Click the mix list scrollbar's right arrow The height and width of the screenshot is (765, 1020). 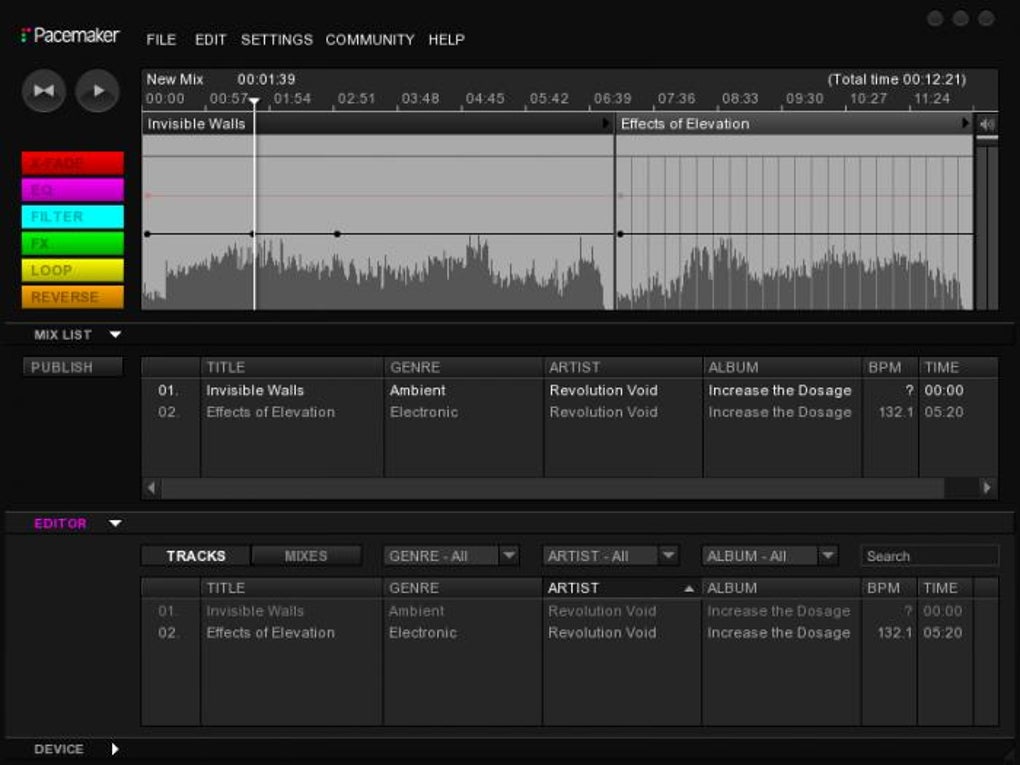coord(987,487)
